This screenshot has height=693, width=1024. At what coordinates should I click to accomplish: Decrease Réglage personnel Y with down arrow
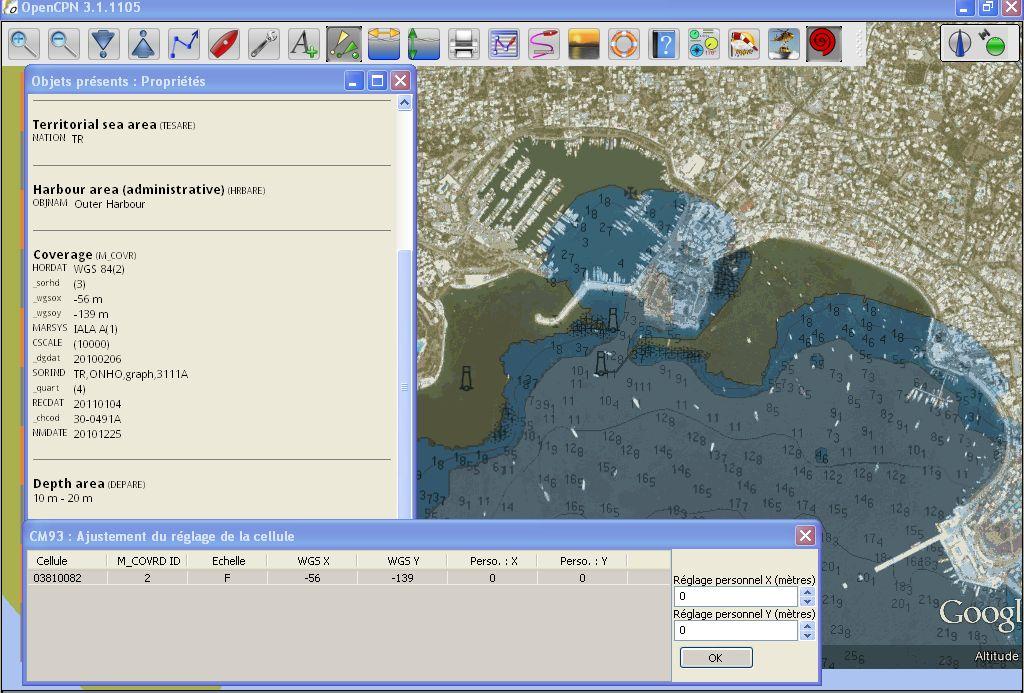pyautogui.click(x=808, y=635)
